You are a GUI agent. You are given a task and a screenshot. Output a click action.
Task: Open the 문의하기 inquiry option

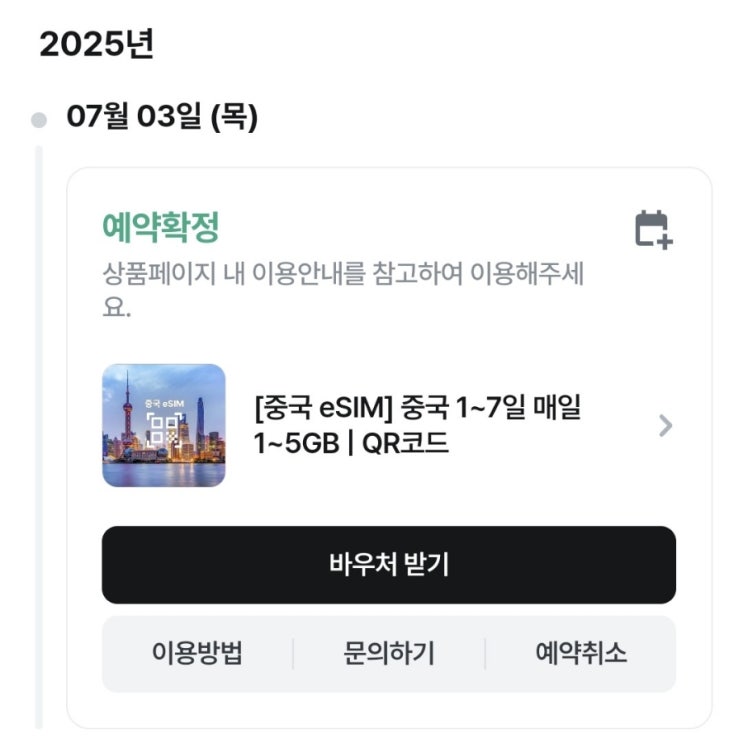pyautogui.click(x=389, y=654)
